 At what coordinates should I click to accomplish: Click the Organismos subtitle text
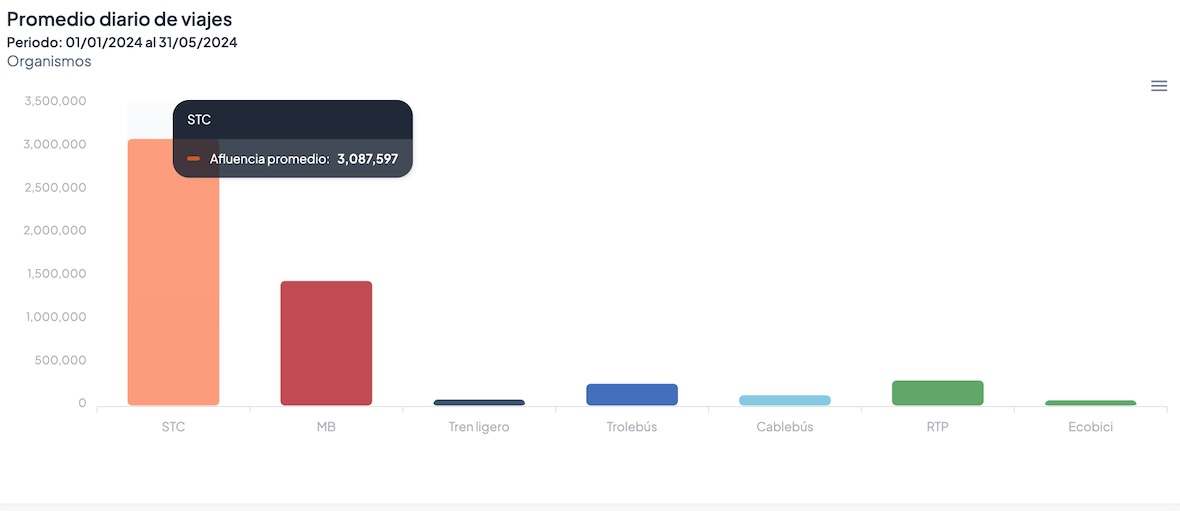49,62
